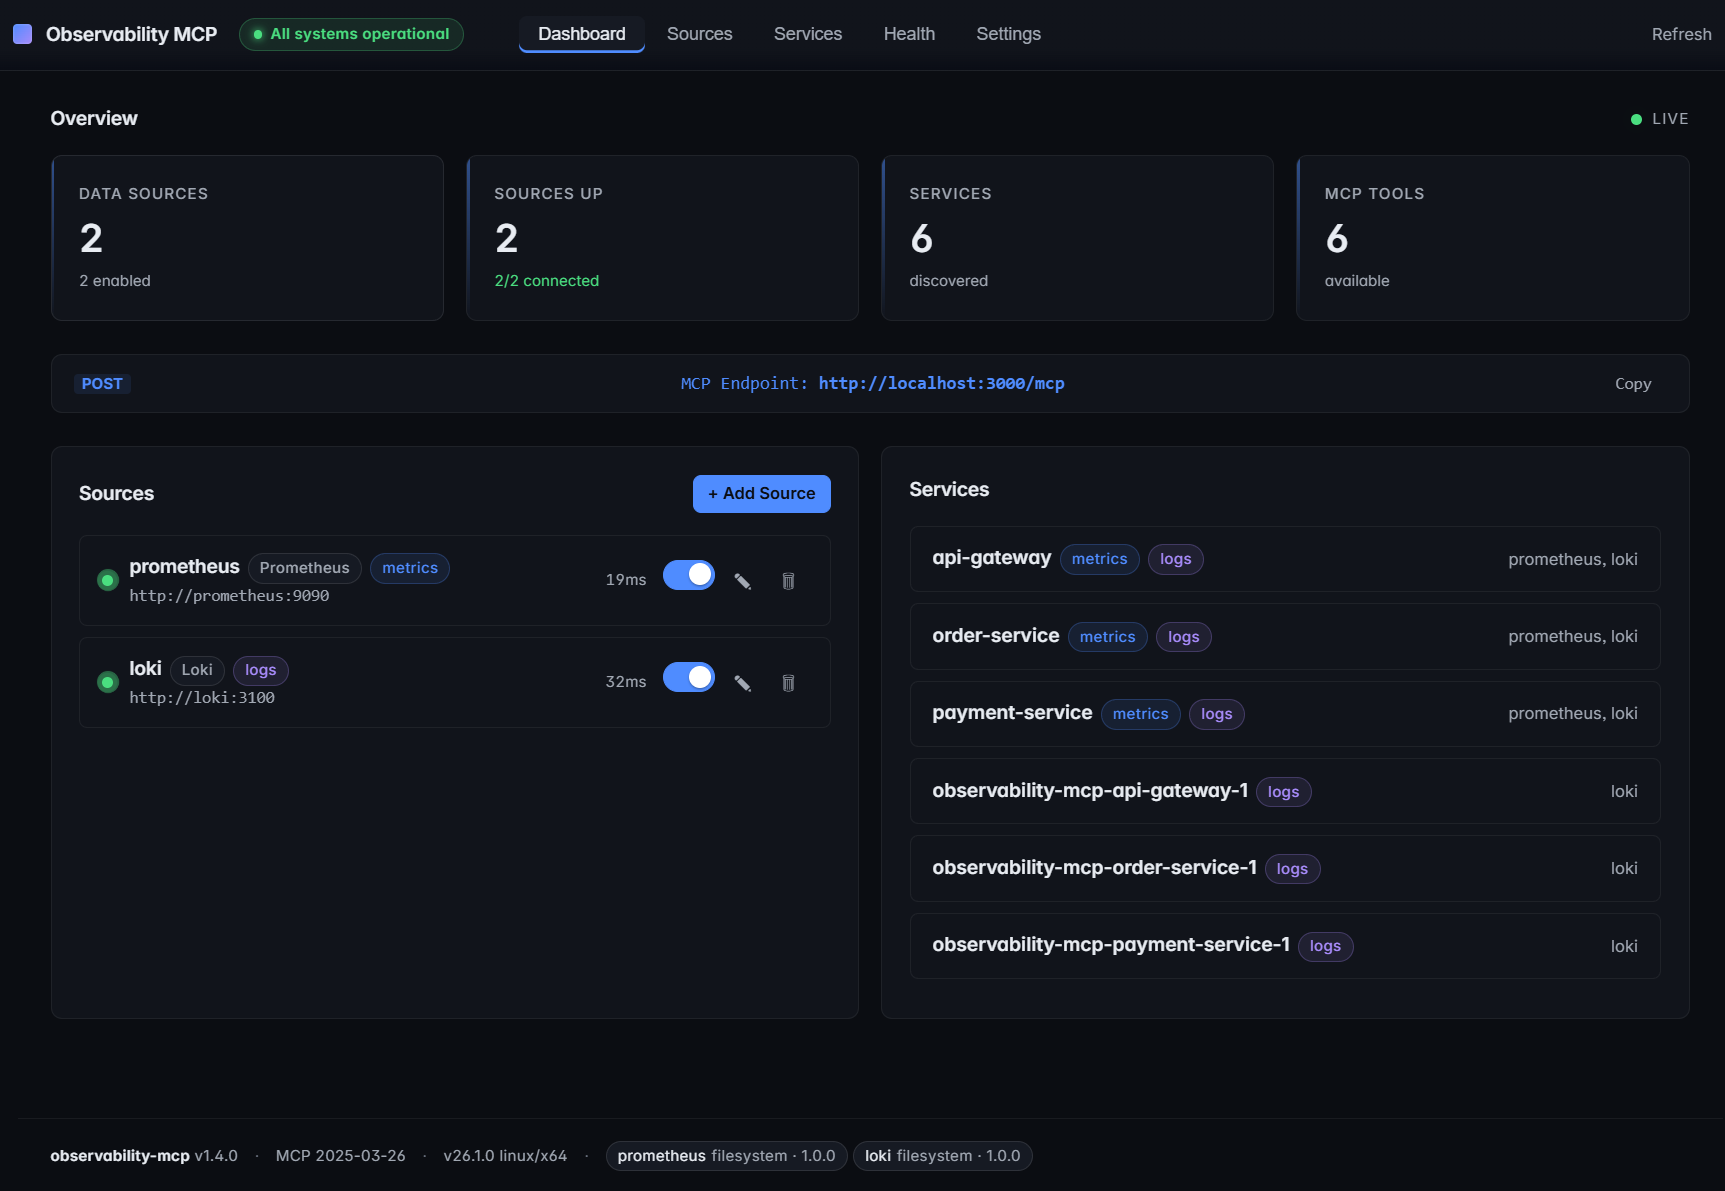Select the api-gateway service row

click(1285, 559)
